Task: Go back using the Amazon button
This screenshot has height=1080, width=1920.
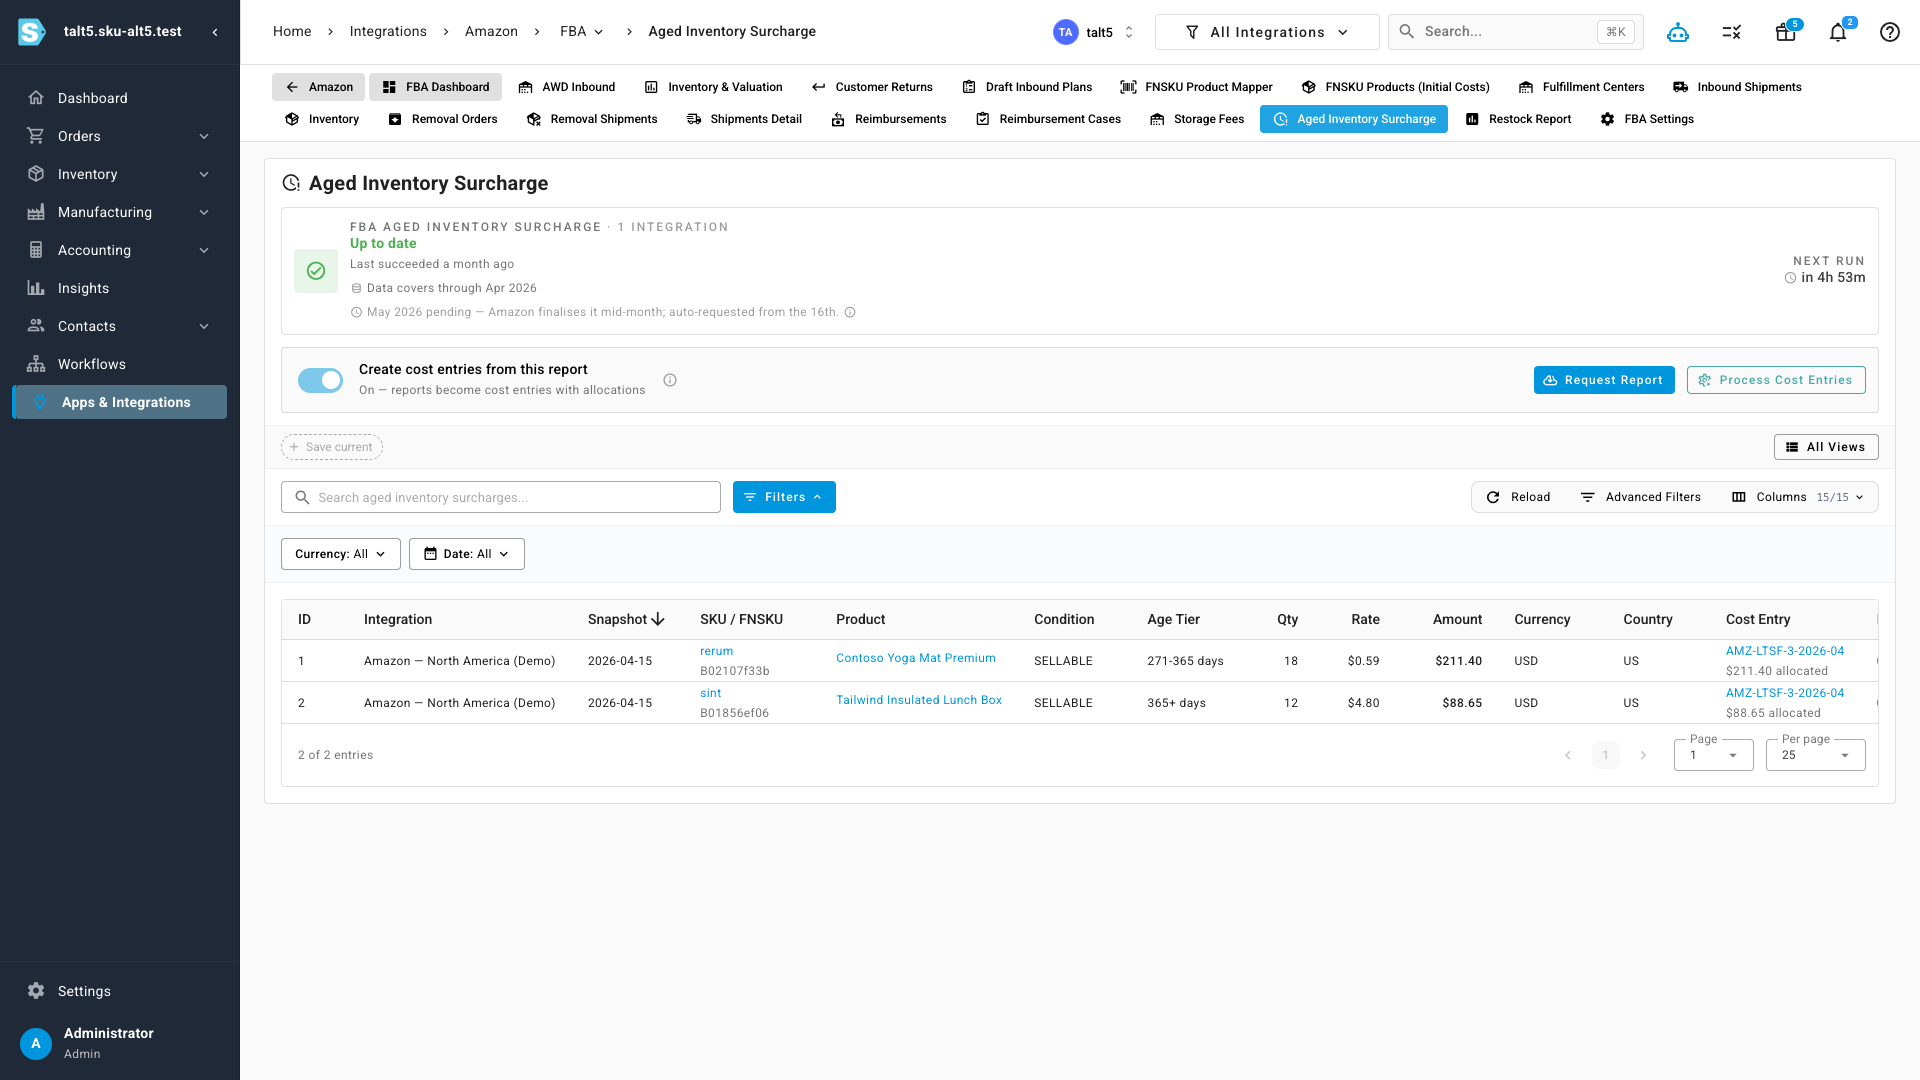Action: [319, 87]
